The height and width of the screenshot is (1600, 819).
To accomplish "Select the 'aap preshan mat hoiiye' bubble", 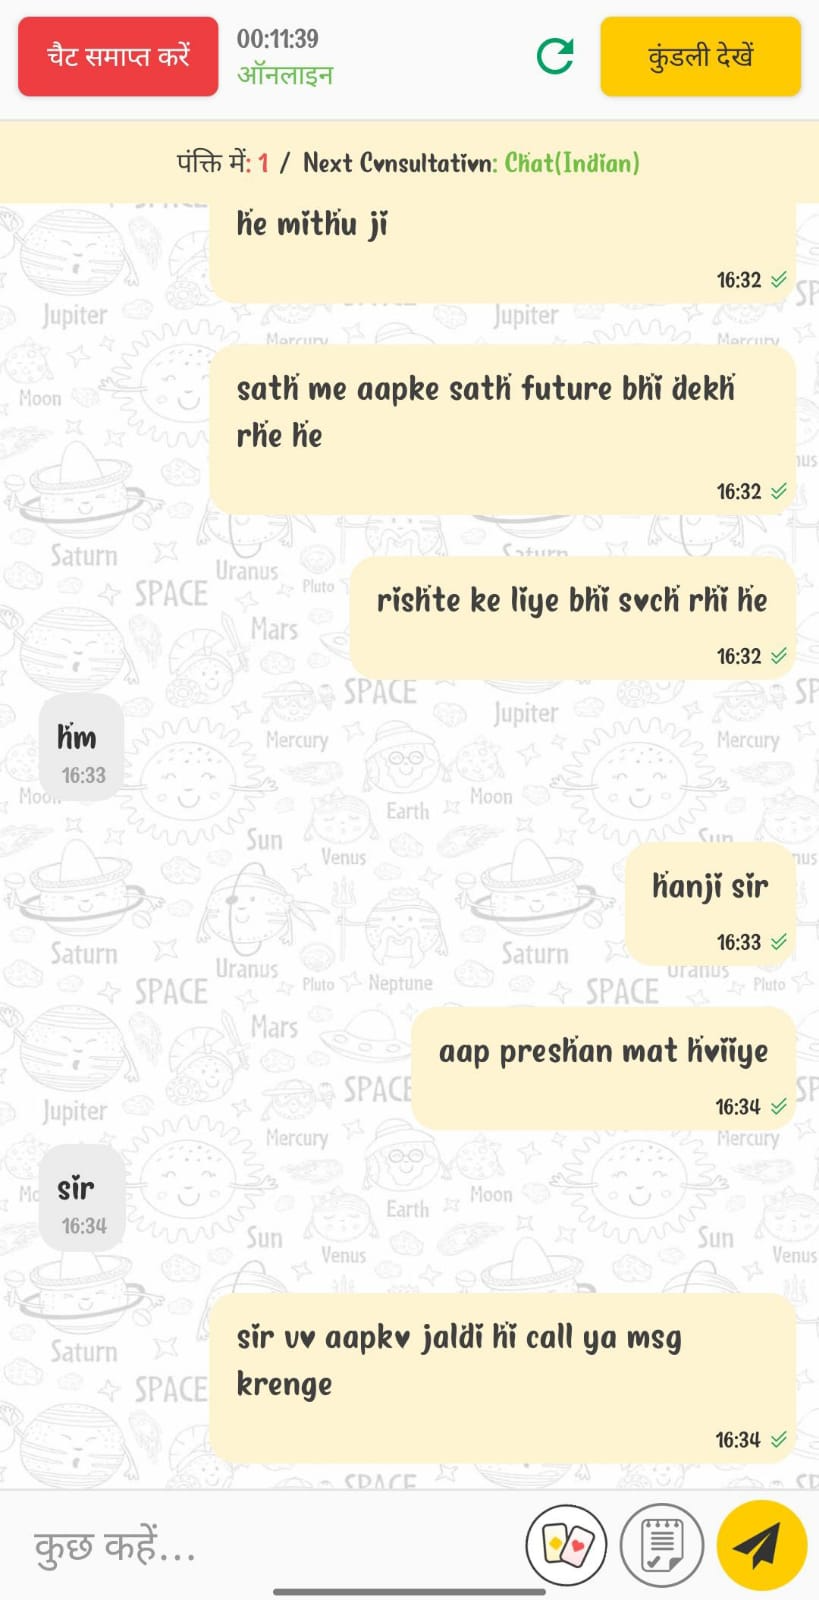I will (603, 1070).
